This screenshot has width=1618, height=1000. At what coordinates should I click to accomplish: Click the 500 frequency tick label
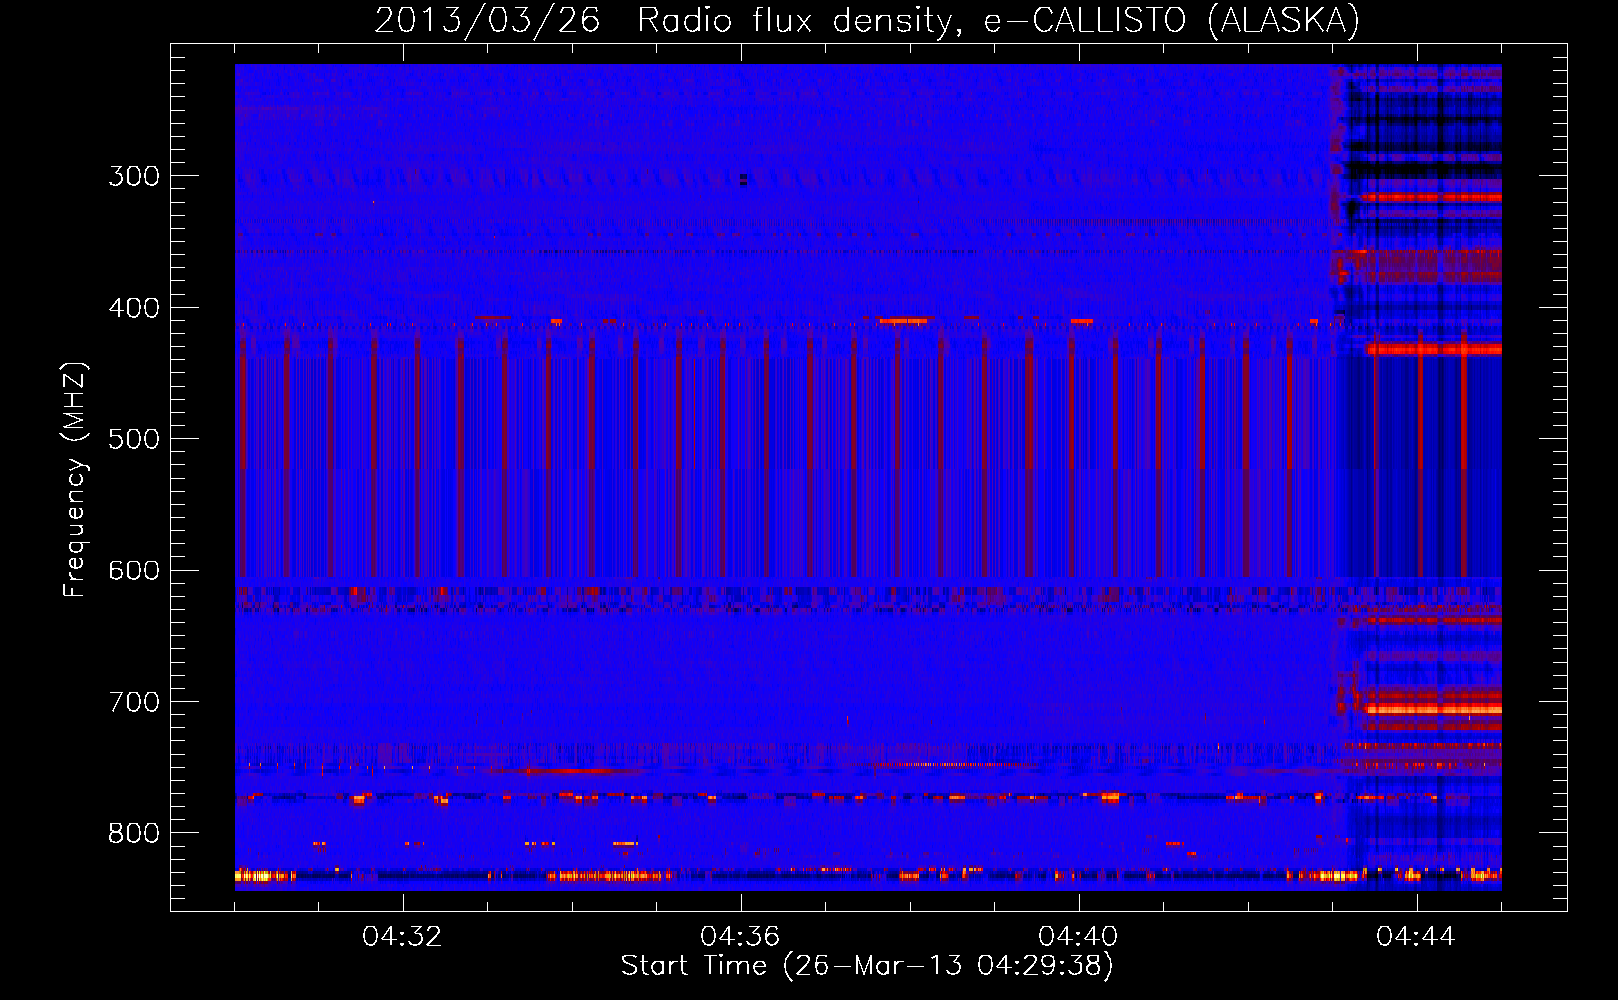(x=134, y=439)
